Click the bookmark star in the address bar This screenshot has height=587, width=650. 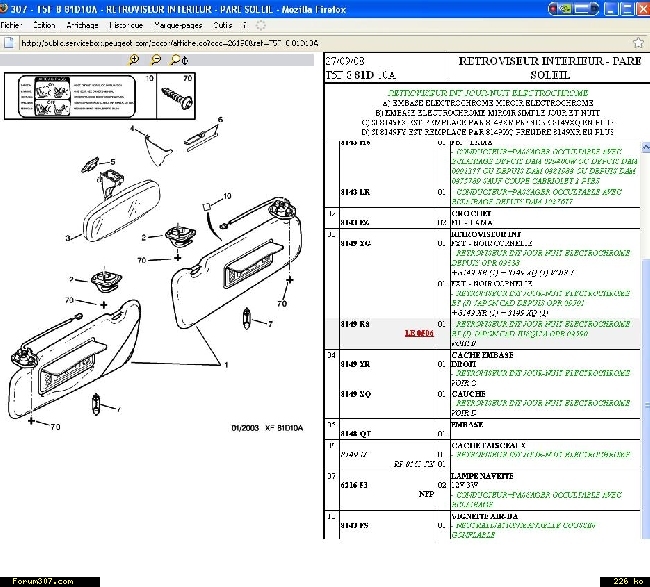coord(638,43)
